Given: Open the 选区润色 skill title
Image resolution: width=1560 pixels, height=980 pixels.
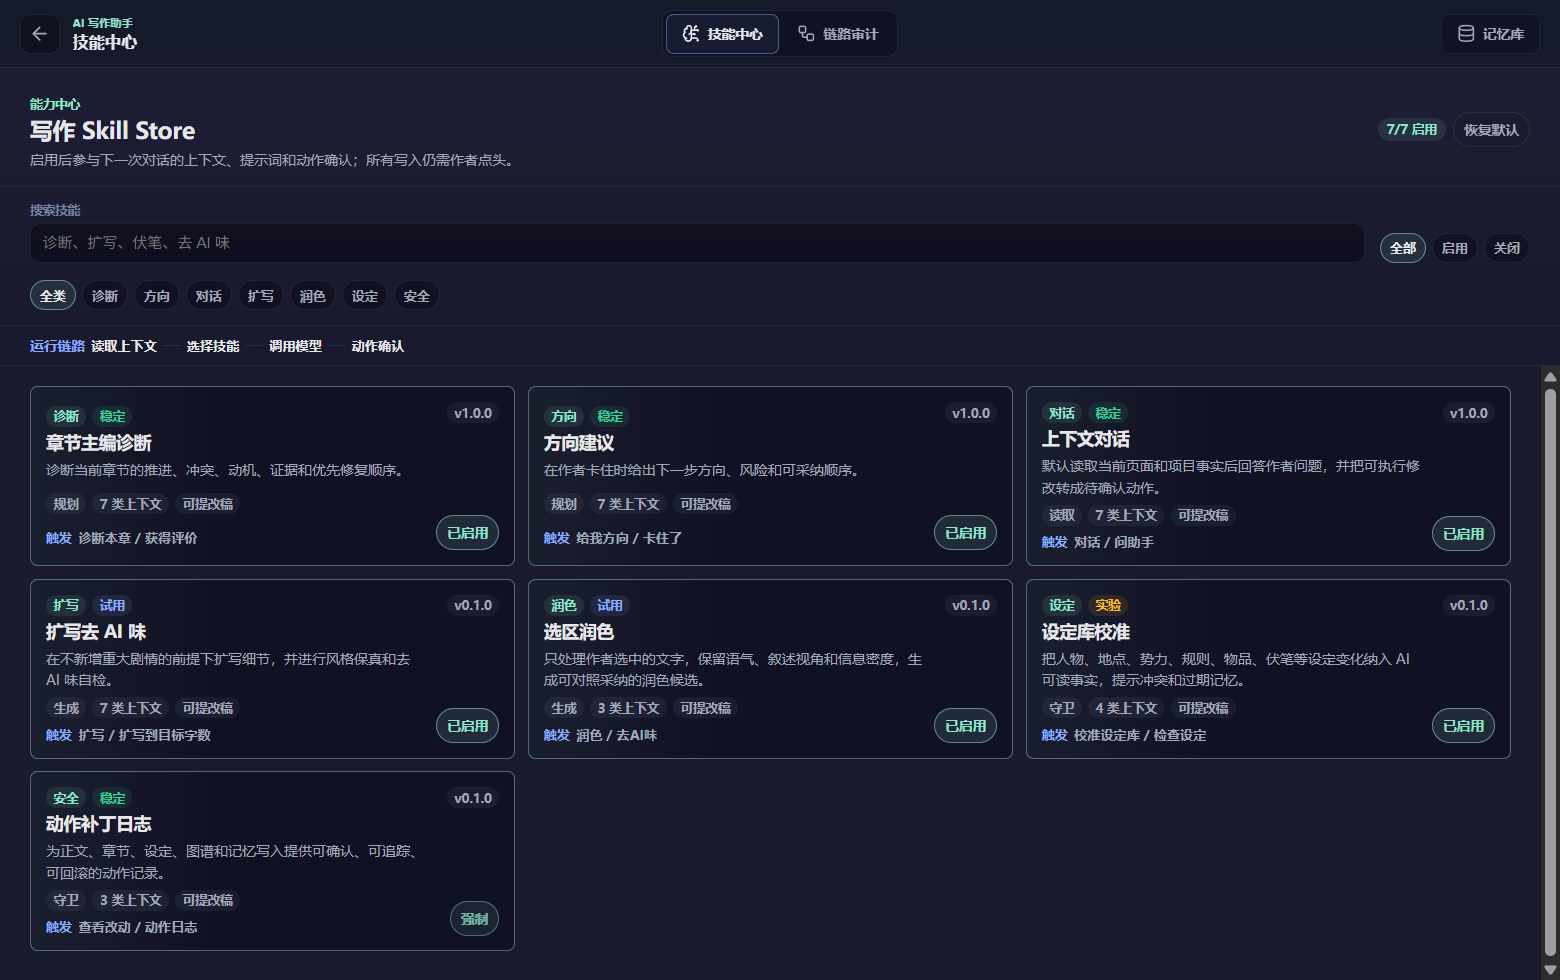Looking at the screenshot, I should (x=579, y=632).
